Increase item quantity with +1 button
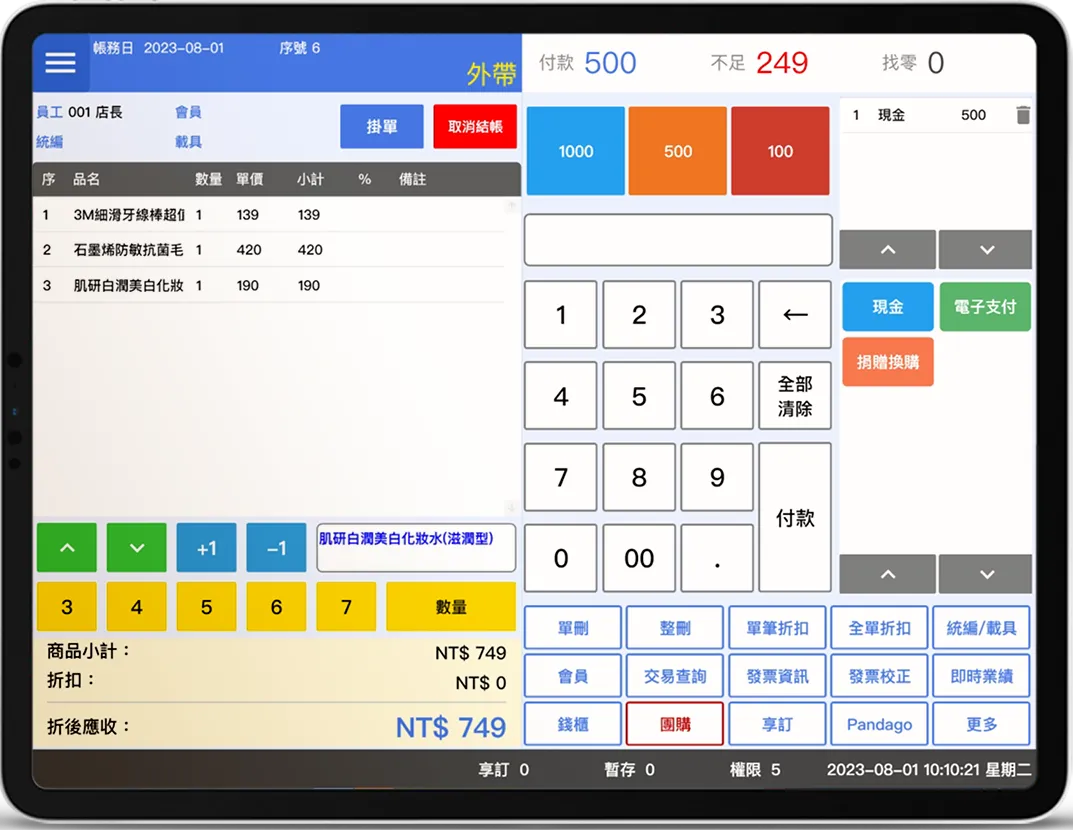 click(207, 548)
